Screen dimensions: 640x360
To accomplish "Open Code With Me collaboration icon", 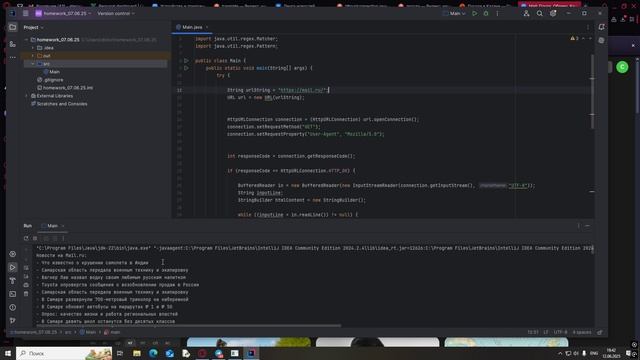I will [x=526, y=13].
